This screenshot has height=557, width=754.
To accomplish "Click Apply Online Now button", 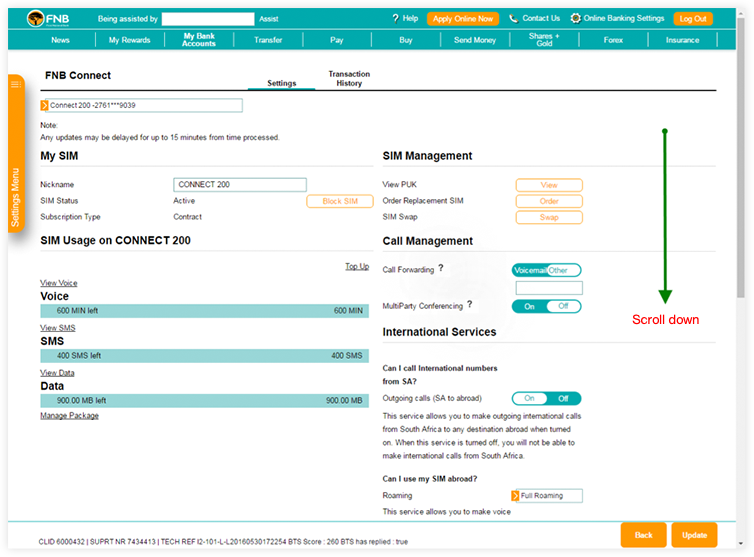I will pyautogui.click(x=463, y=19).
